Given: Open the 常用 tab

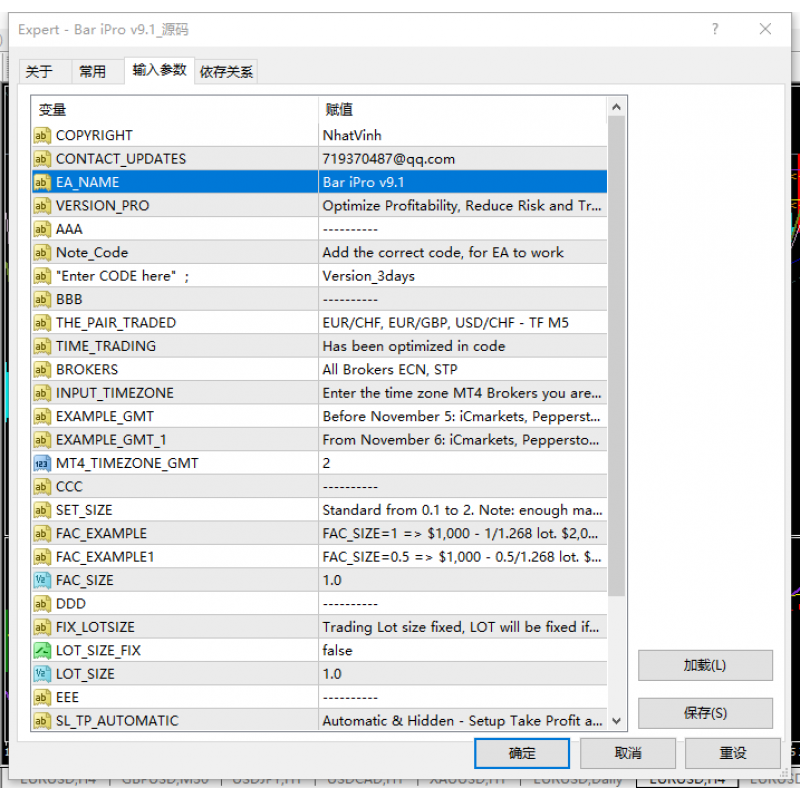Looking at the screenshot, I should point(93,72).
